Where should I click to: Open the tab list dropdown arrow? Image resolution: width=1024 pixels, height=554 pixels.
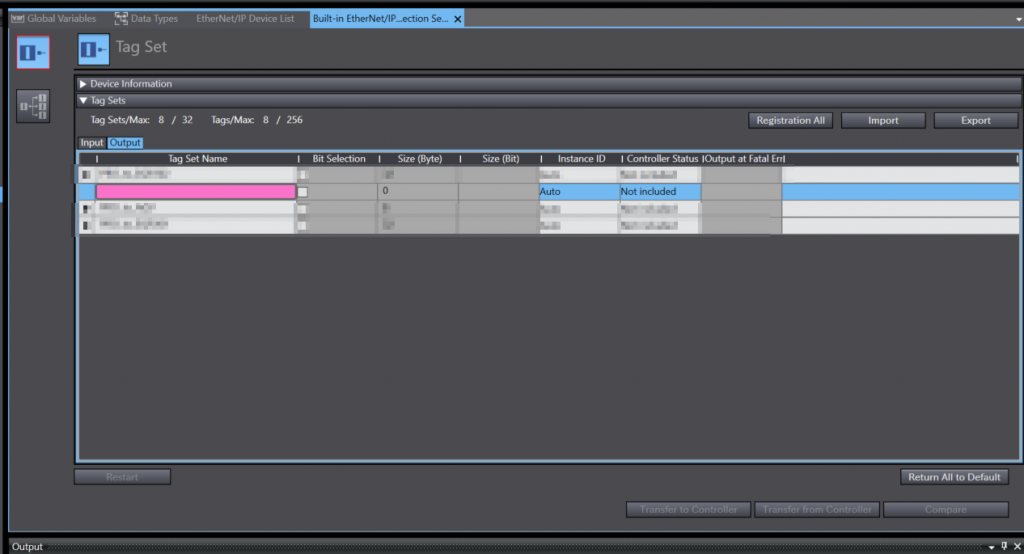coord(1016,19)
